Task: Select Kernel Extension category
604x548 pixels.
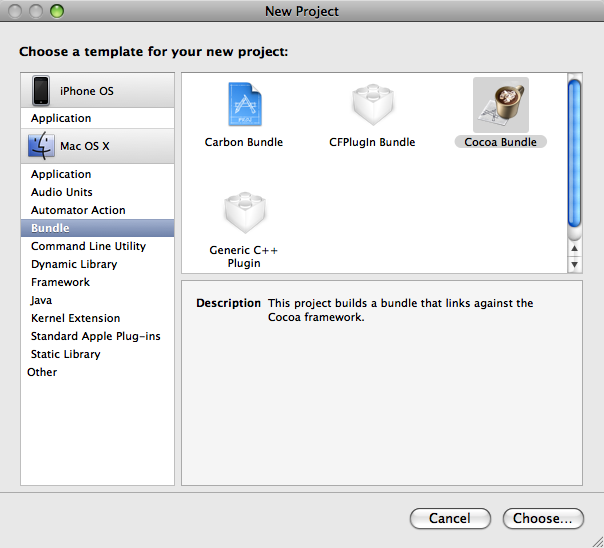Action: click(75, 318)
